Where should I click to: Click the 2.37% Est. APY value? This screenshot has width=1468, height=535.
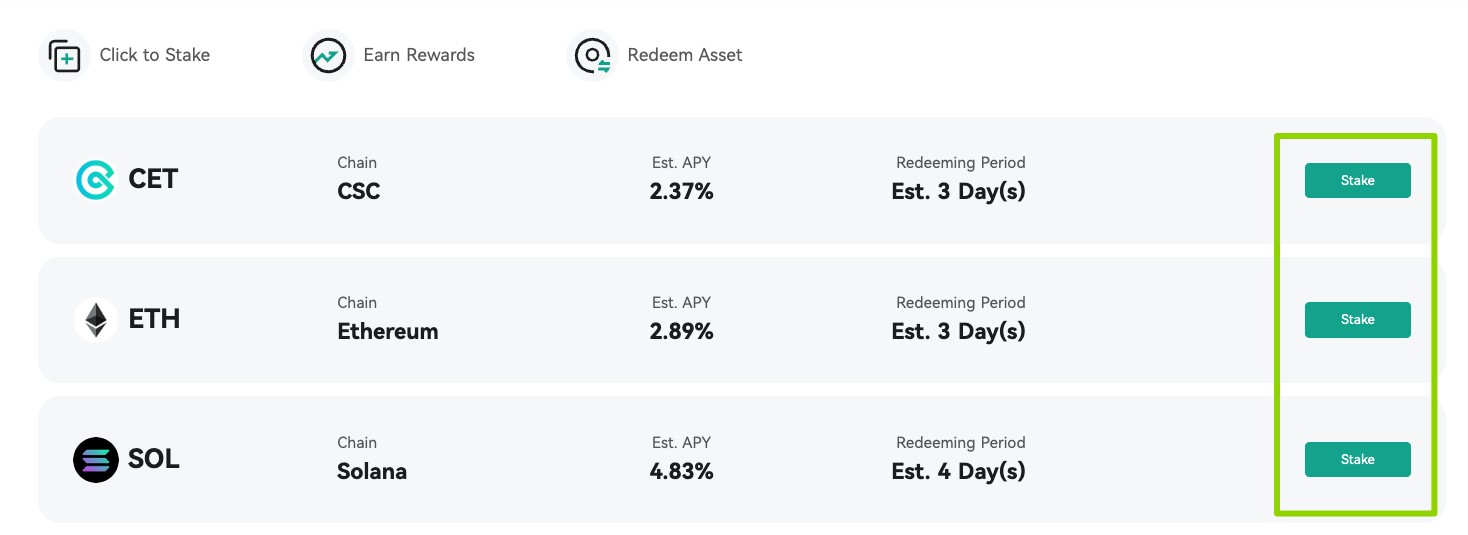click(682, 192)
